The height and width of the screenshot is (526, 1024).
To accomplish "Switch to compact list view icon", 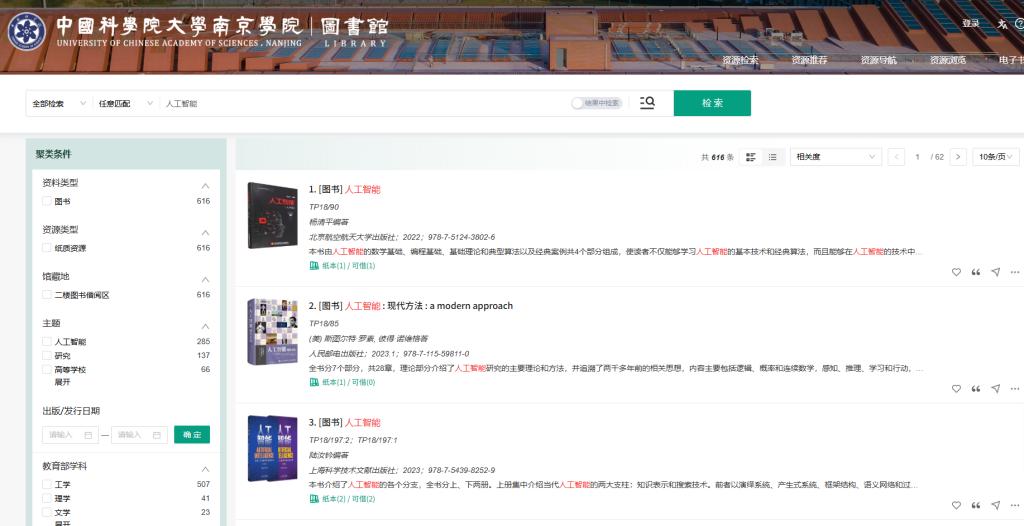I will [x=772, y=157].
